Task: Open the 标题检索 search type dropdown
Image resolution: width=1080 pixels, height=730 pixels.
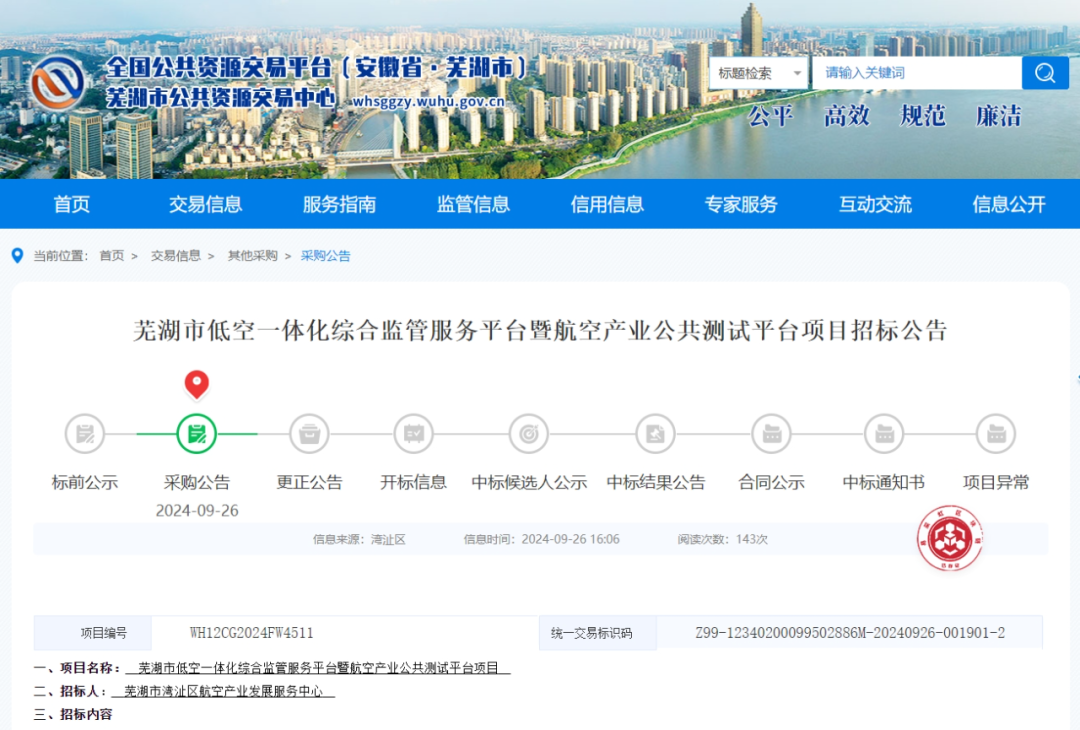Action: [x=758, y=73]
